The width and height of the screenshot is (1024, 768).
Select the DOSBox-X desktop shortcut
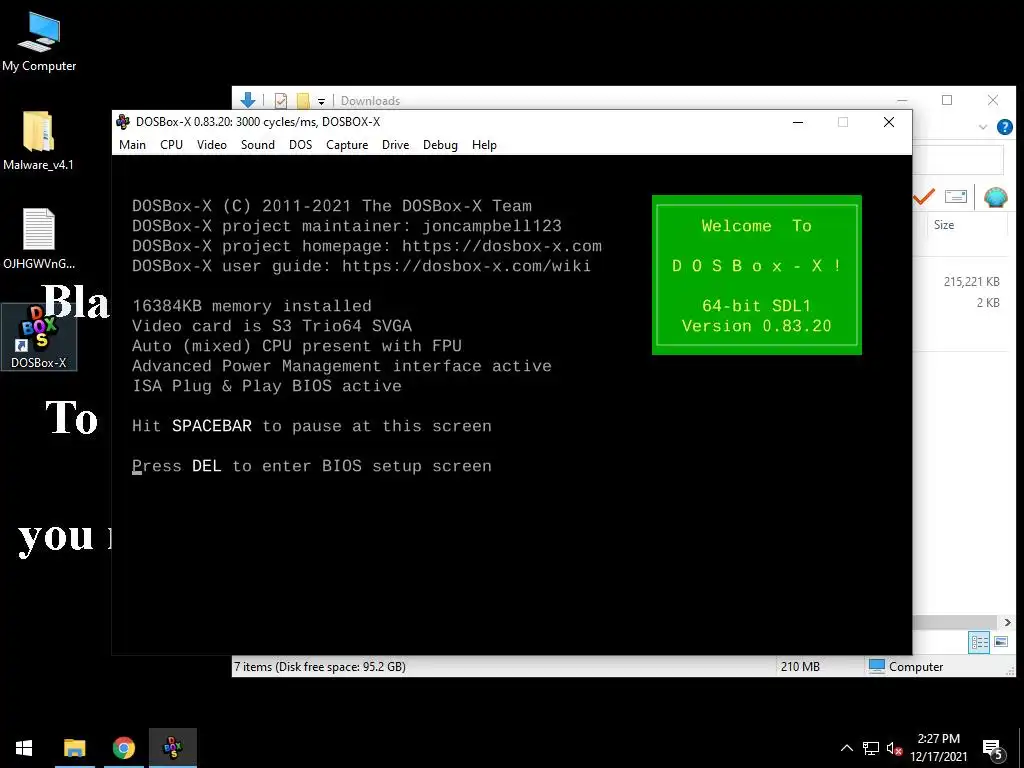coord(39,338)
